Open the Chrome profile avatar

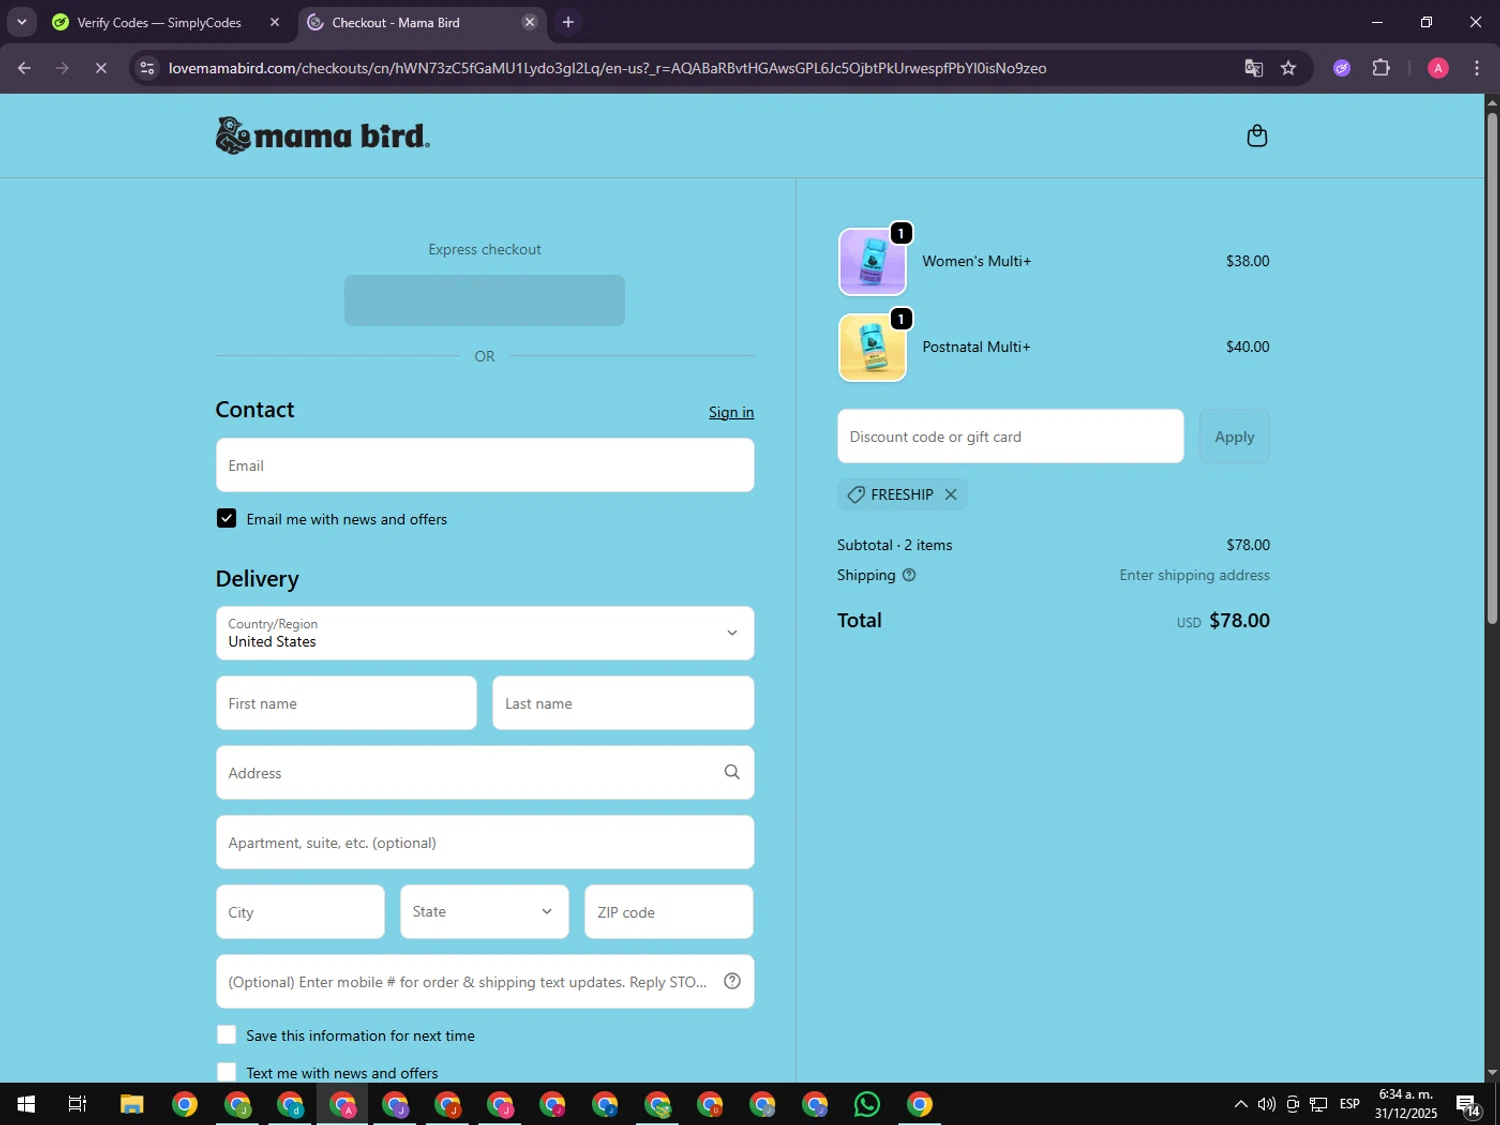tap(1438, 68)
